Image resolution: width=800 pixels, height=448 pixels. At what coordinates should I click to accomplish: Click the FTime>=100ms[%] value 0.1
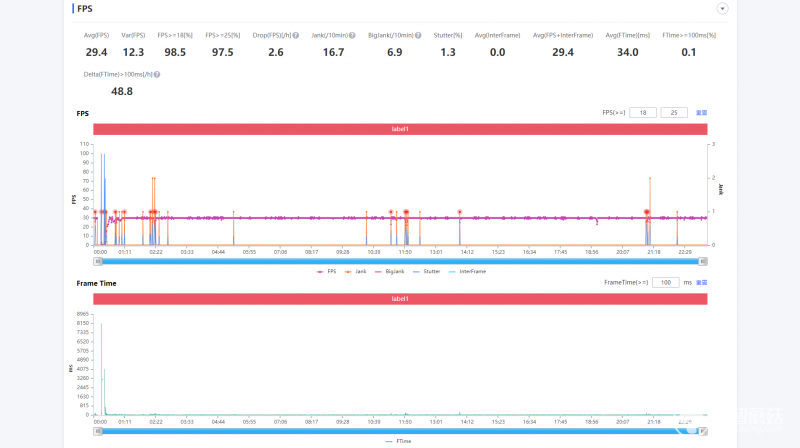[x=689, y=53]
